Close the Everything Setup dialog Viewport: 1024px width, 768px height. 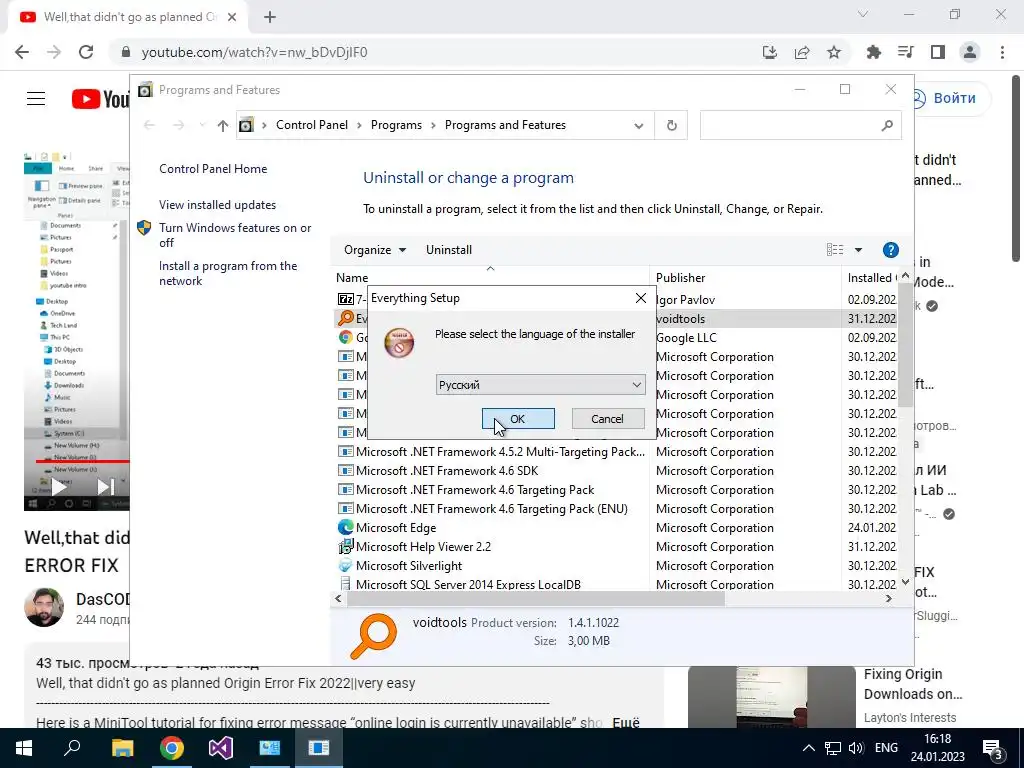coord(641,298)
